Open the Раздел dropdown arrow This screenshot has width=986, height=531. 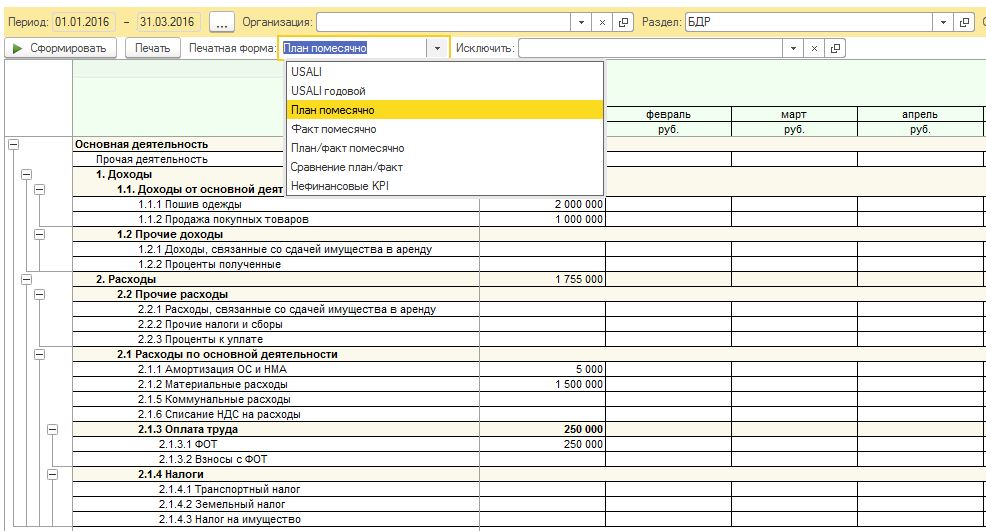943,22
